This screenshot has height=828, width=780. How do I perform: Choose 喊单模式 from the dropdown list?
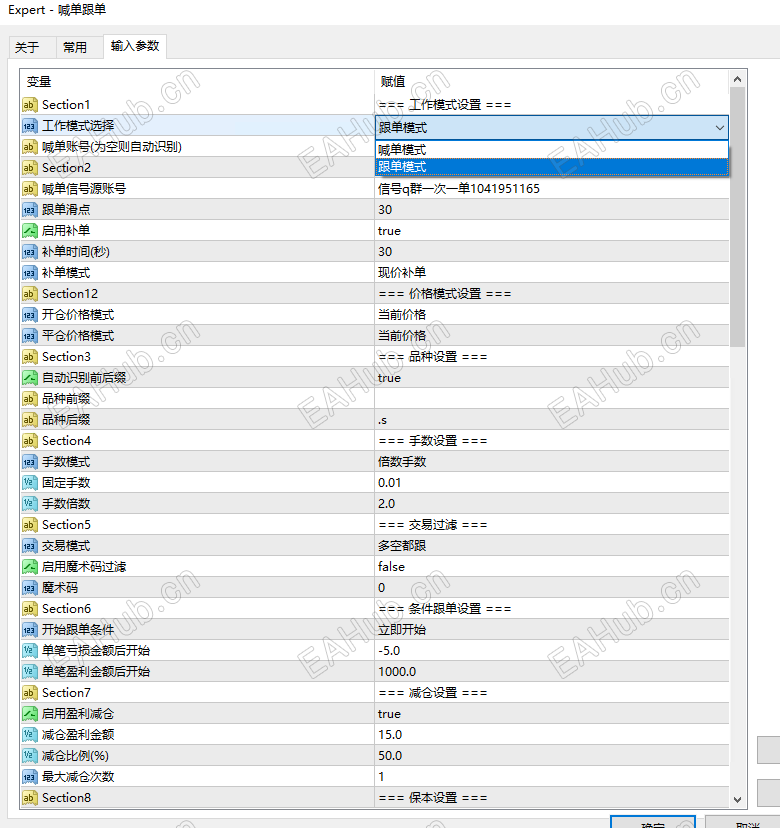(x=552, y=149)
